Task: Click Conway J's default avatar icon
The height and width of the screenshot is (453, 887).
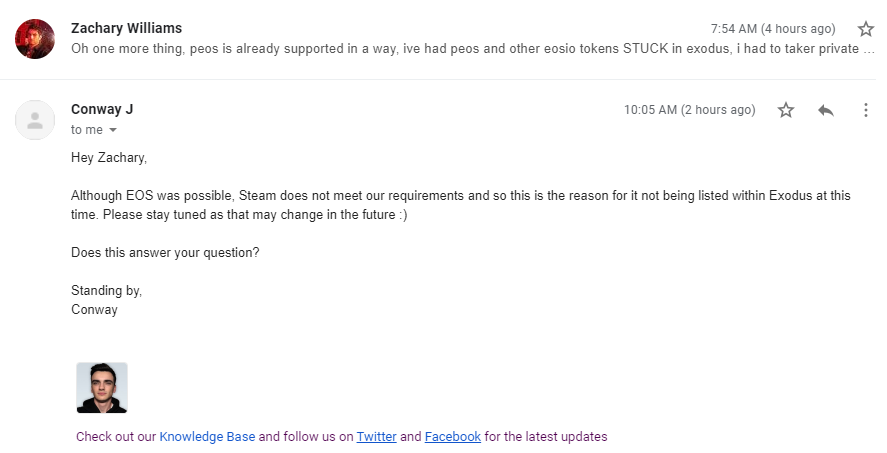Action: (x=35, y=120)
